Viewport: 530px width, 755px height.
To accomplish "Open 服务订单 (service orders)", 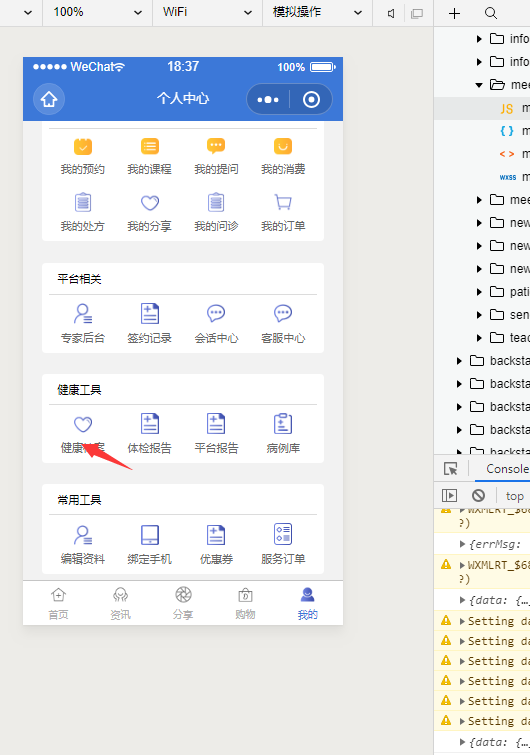I will tap(283, 545).
